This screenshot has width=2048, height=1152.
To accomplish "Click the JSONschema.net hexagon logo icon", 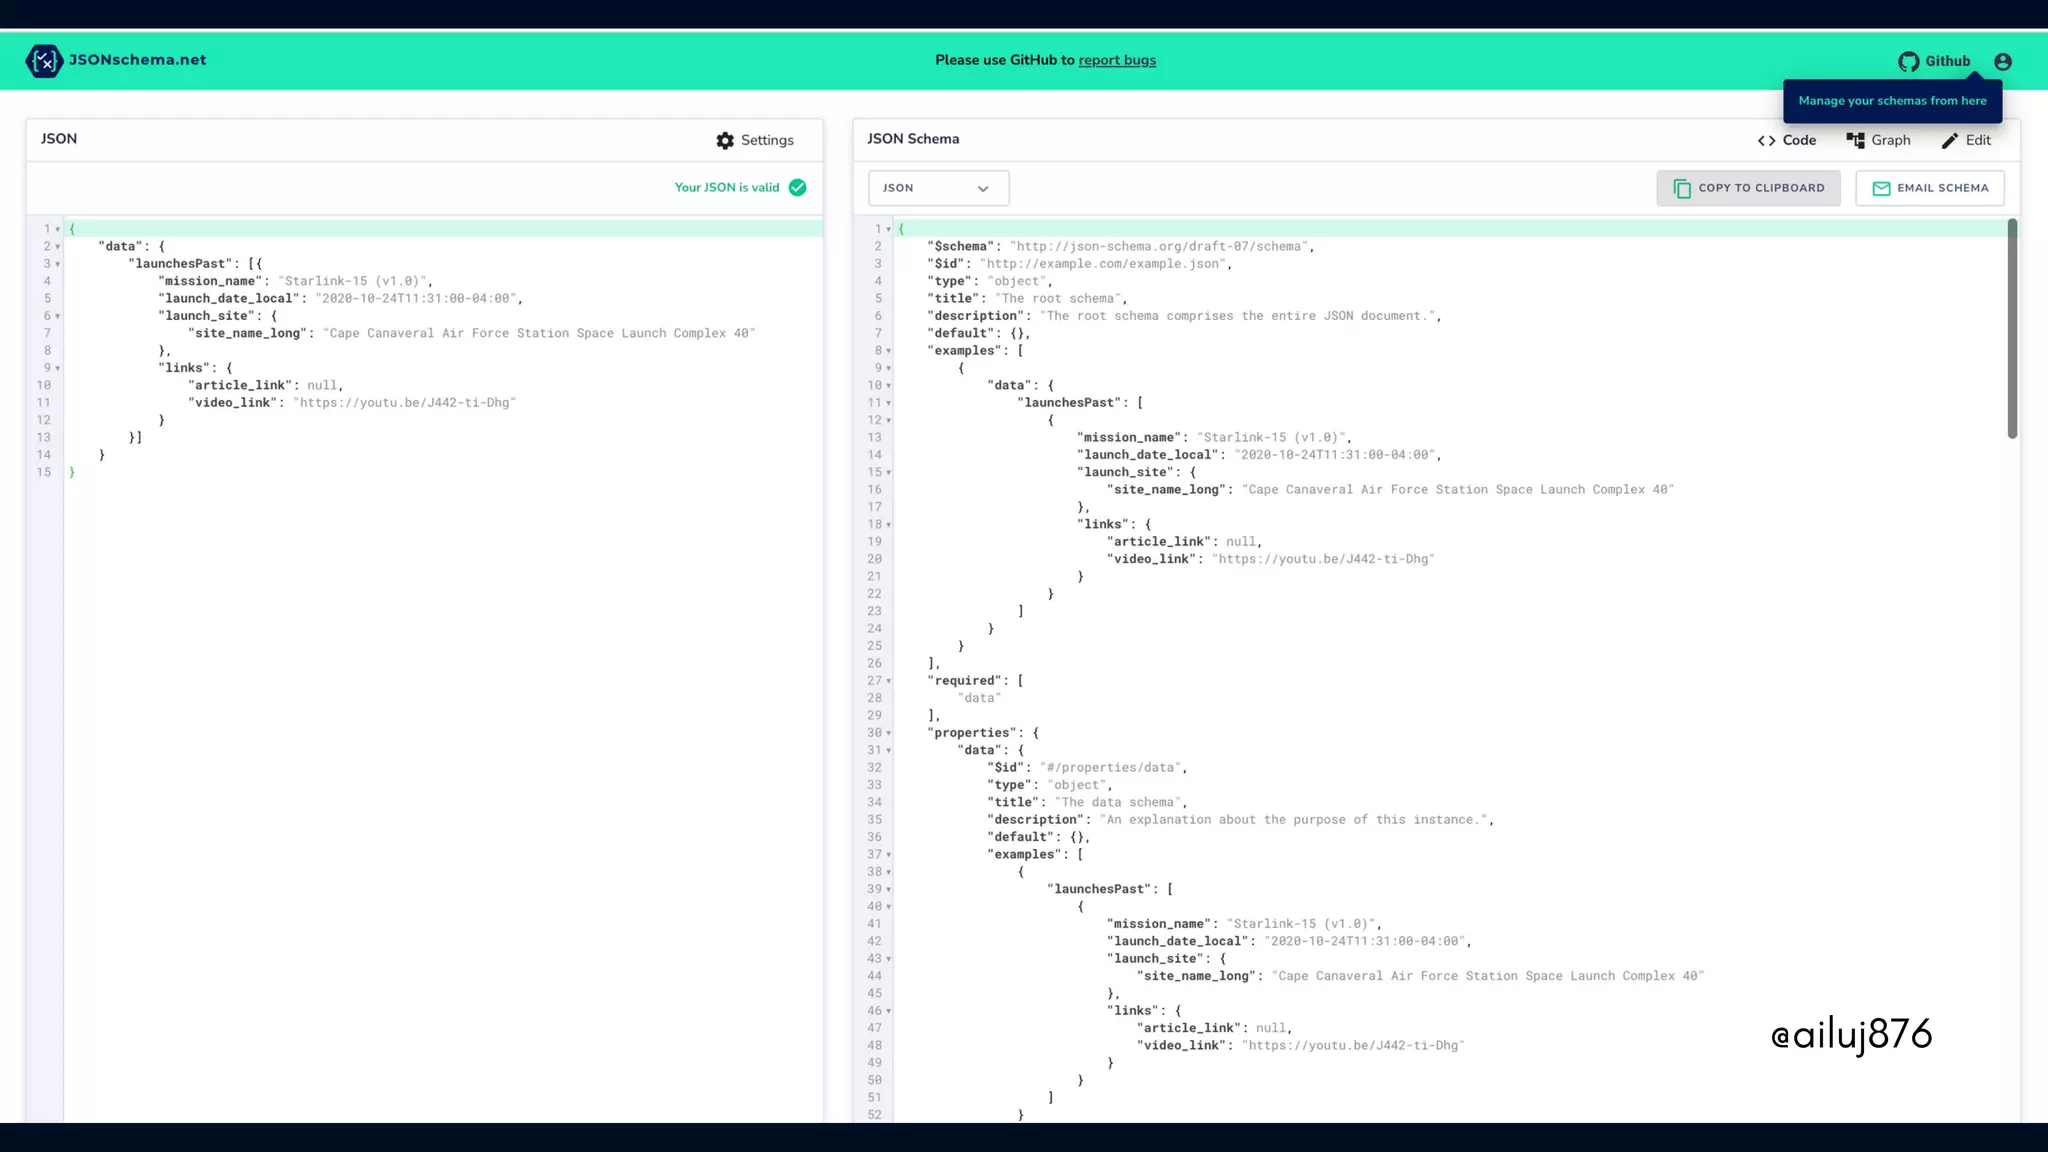I will click(x=43, y=61).
